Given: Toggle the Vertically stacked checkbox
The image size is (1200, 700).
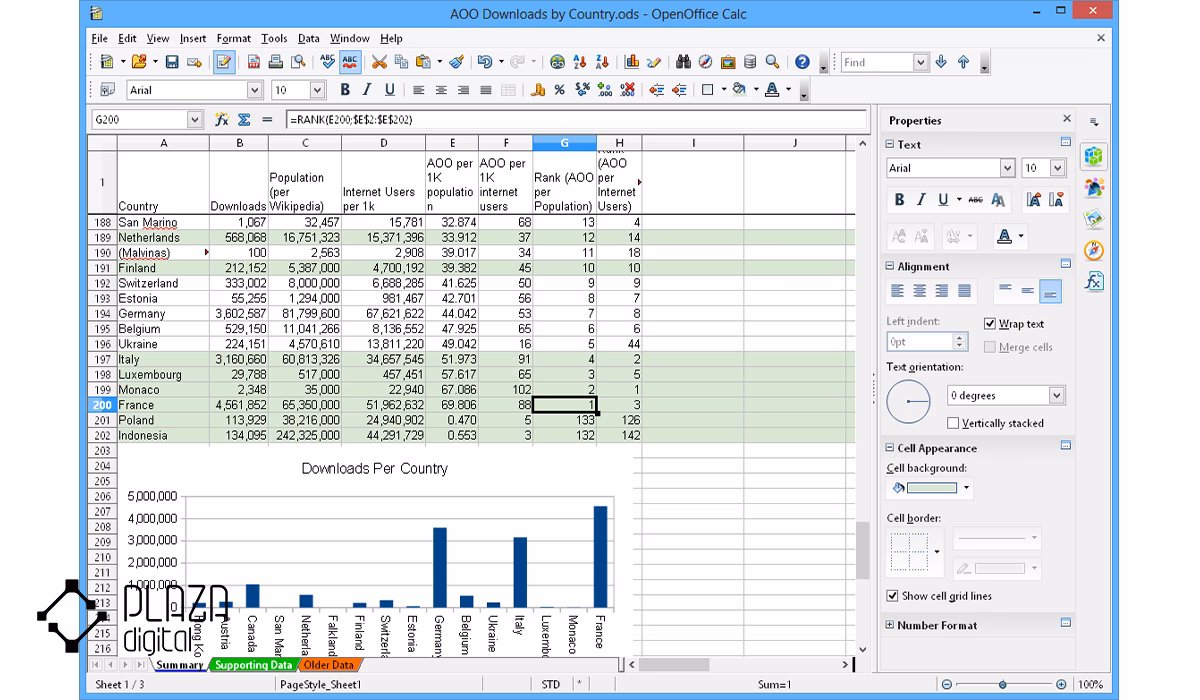Looking at the screenshot, I should 953,423.
